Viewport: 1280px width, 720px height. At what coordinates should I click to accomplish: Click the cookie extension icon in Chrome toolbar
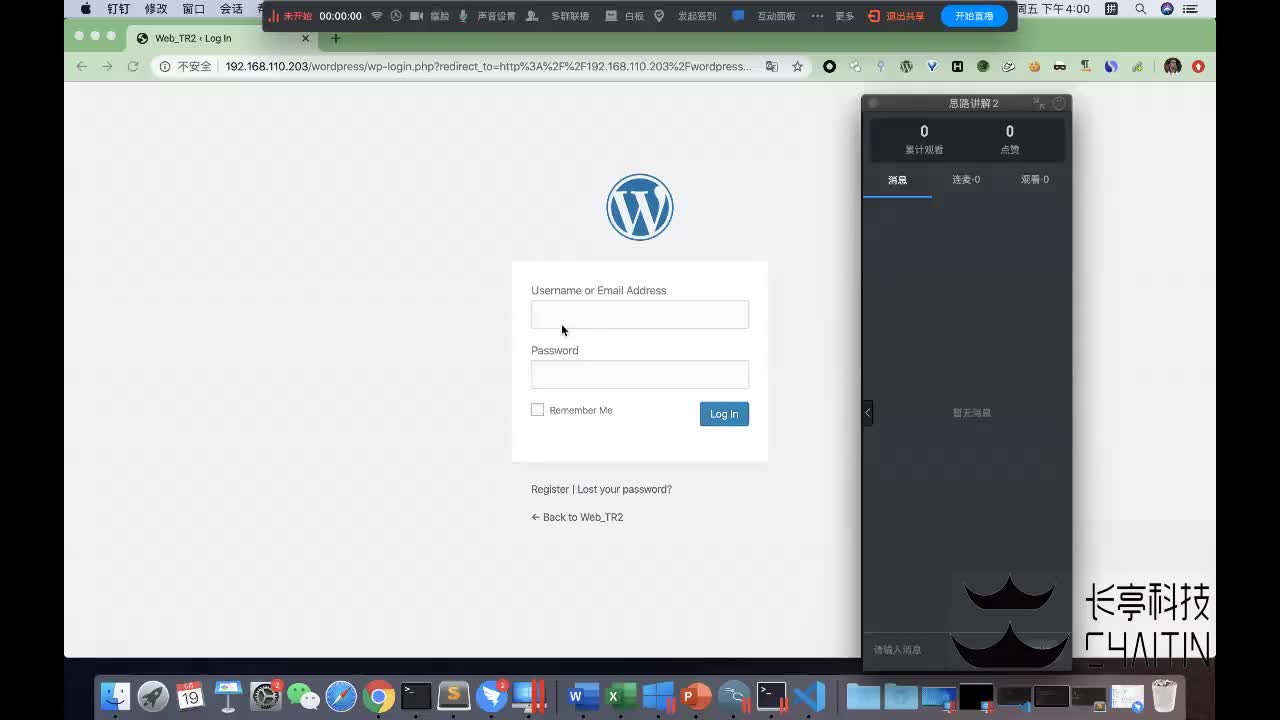point(1034,66)
